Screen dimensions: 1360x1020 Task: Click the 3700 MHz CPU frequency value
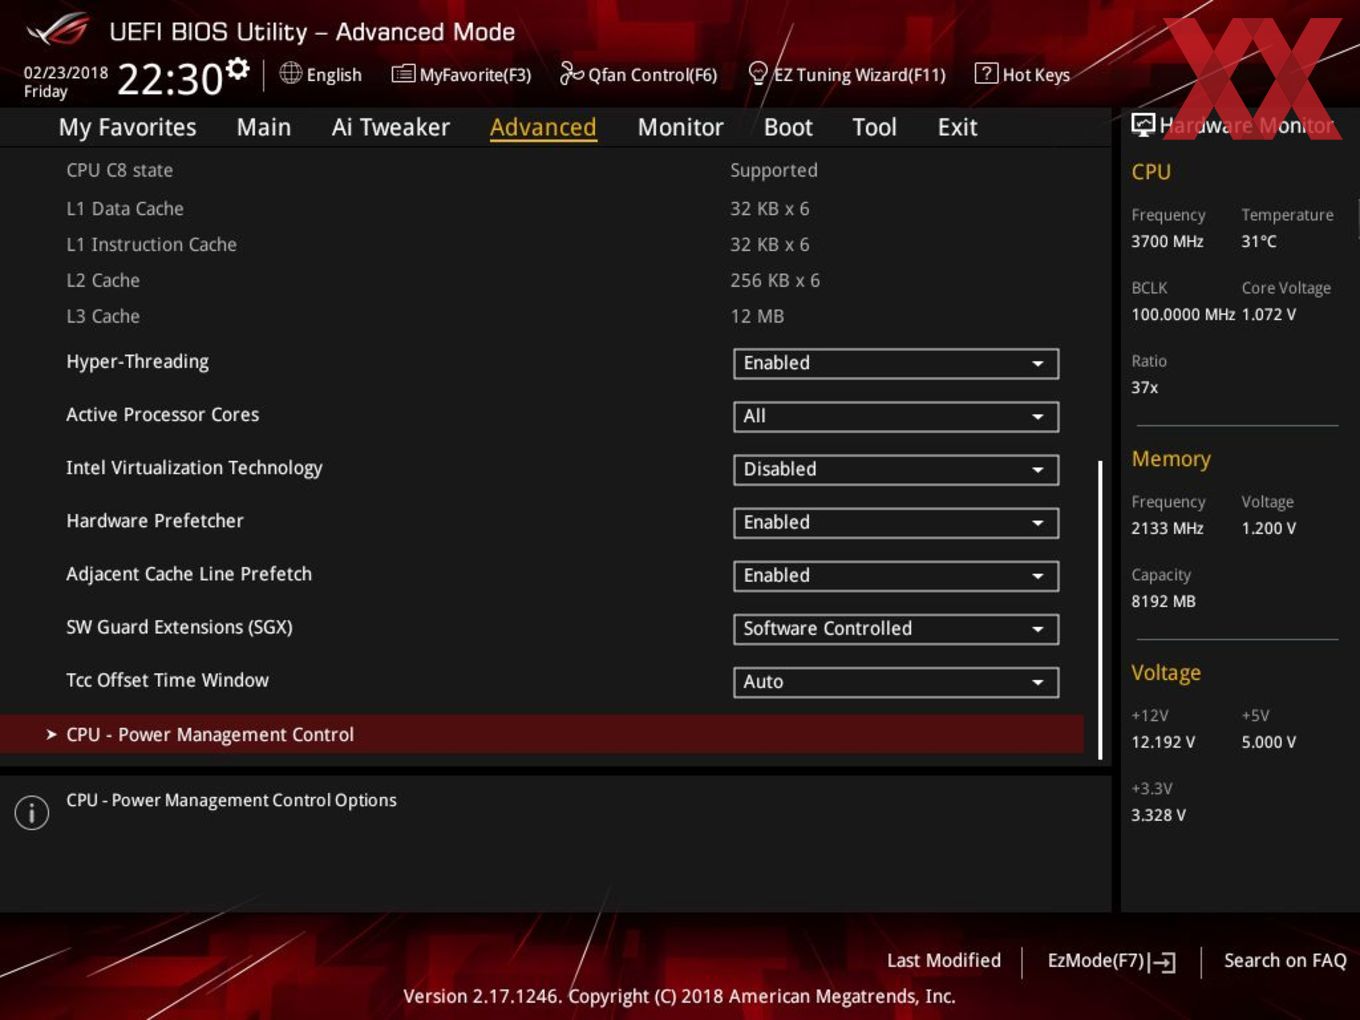point(1167,241)
